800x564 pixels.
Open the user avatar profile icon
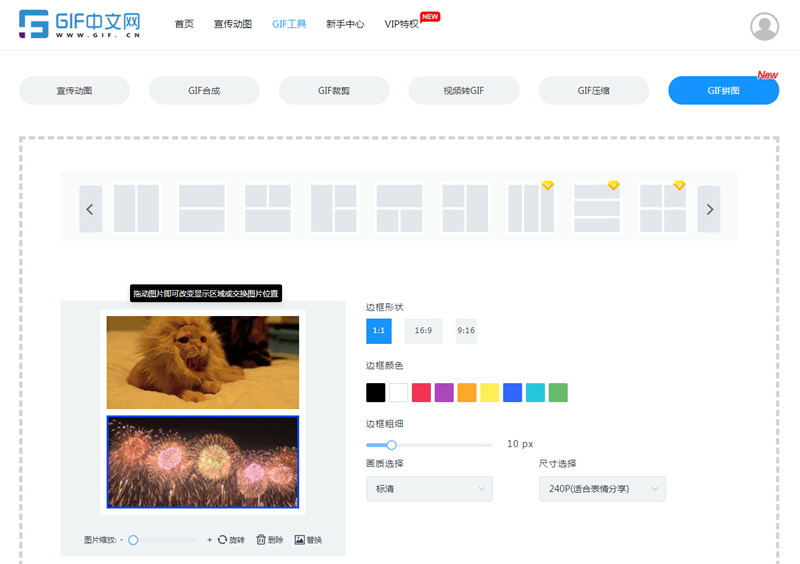click(764, 26)
